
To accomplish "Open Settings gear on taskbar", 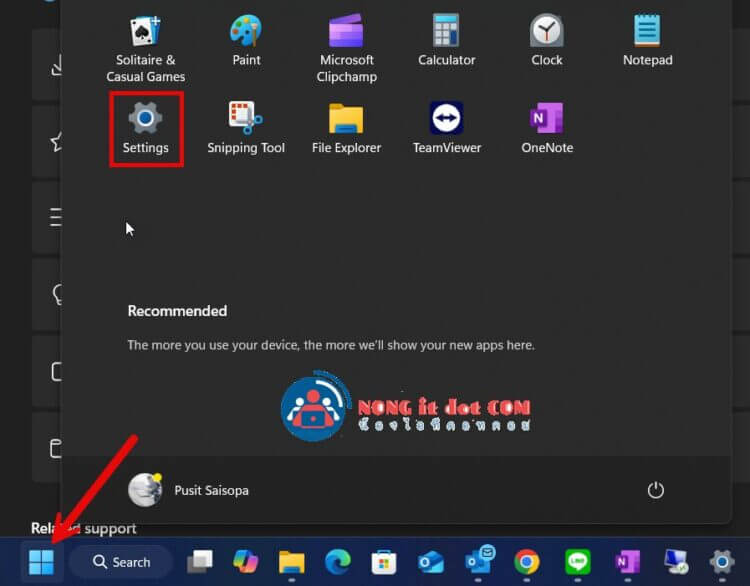I will [722, 562].
